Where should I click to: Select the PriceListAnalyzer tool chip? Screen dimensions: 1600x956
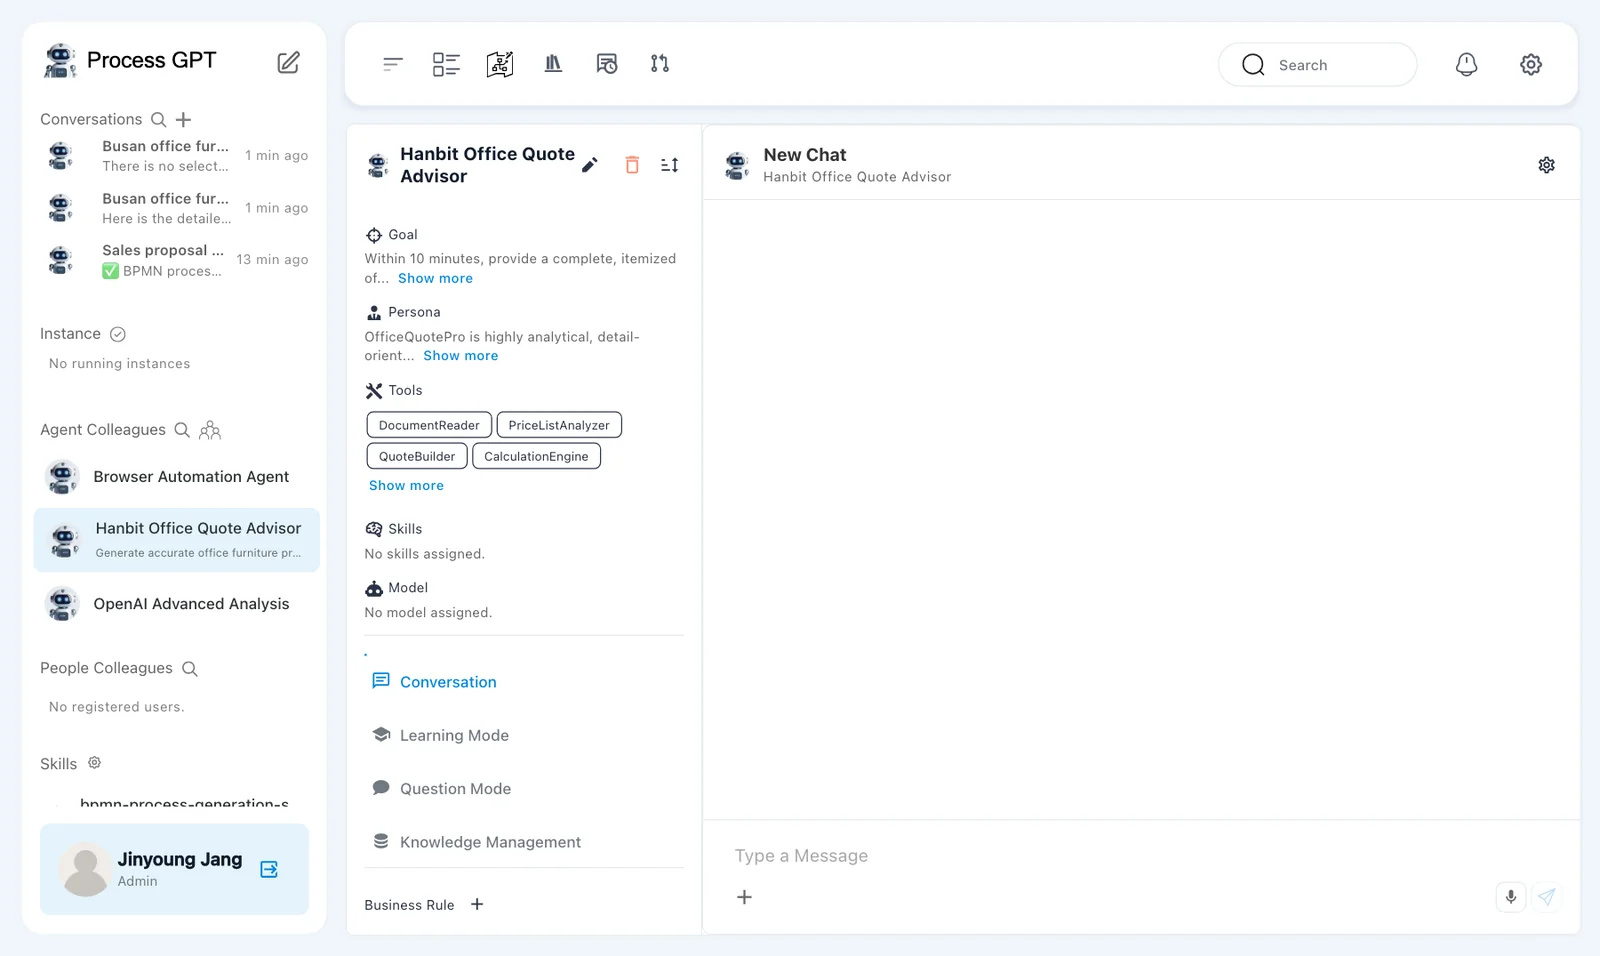(559, 425)
